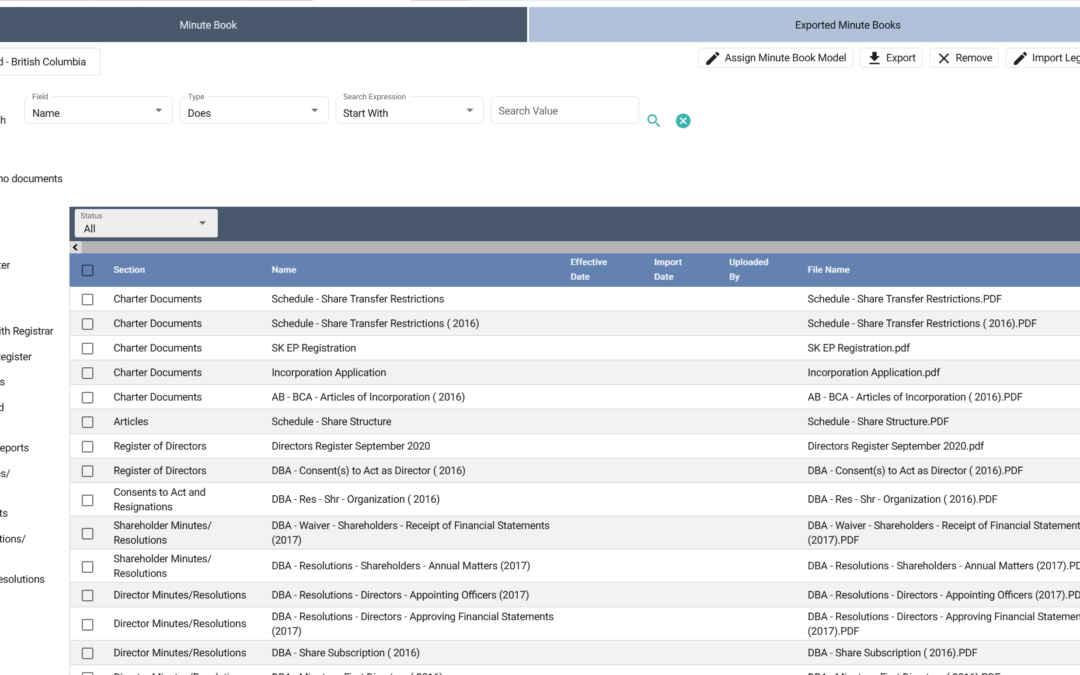
Task: Check DBA - Waiver - Shareholders Financial Statements row
Action: pyautogui.click(x=87, y=534)
